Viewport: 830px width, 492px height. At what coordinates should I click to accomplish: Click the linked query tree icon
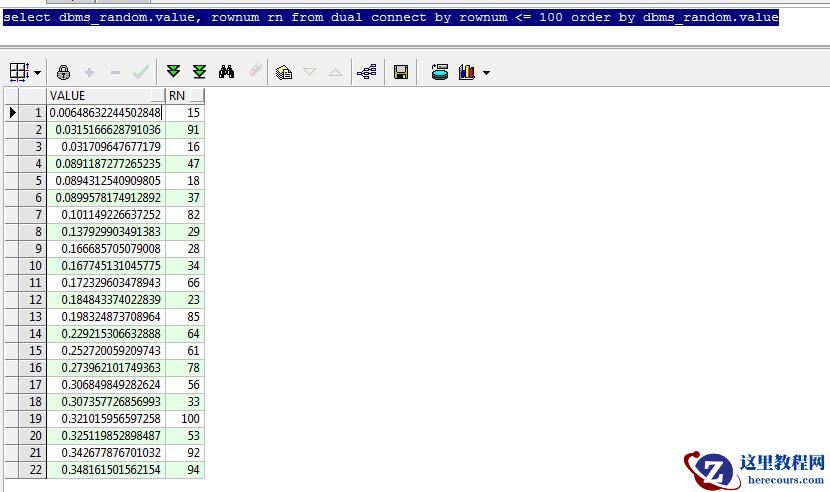367,71
